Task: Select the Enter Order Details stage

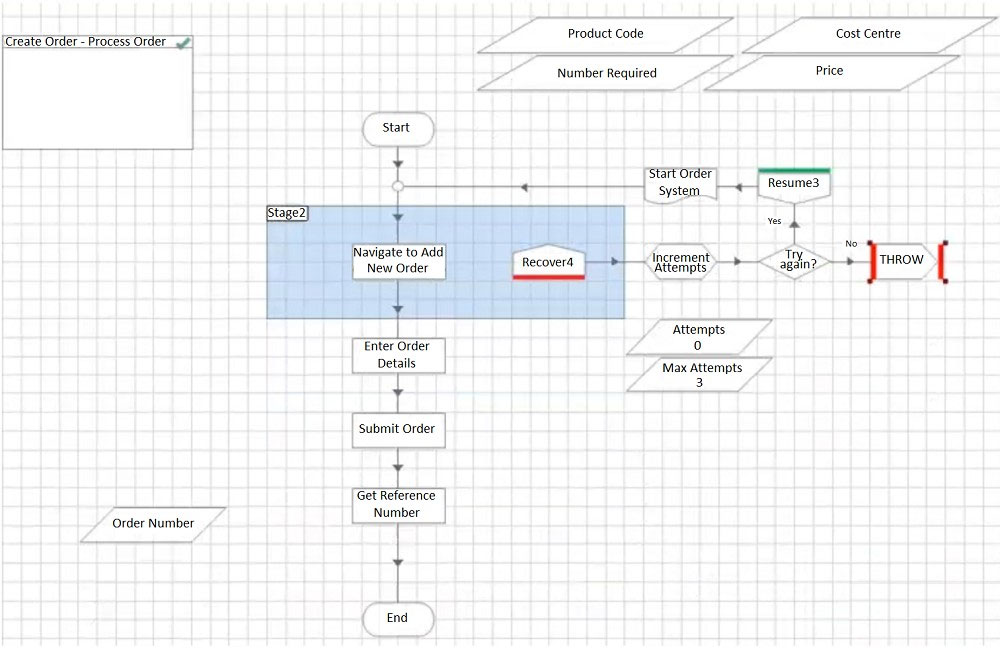Action: click(x=397, y=355)
